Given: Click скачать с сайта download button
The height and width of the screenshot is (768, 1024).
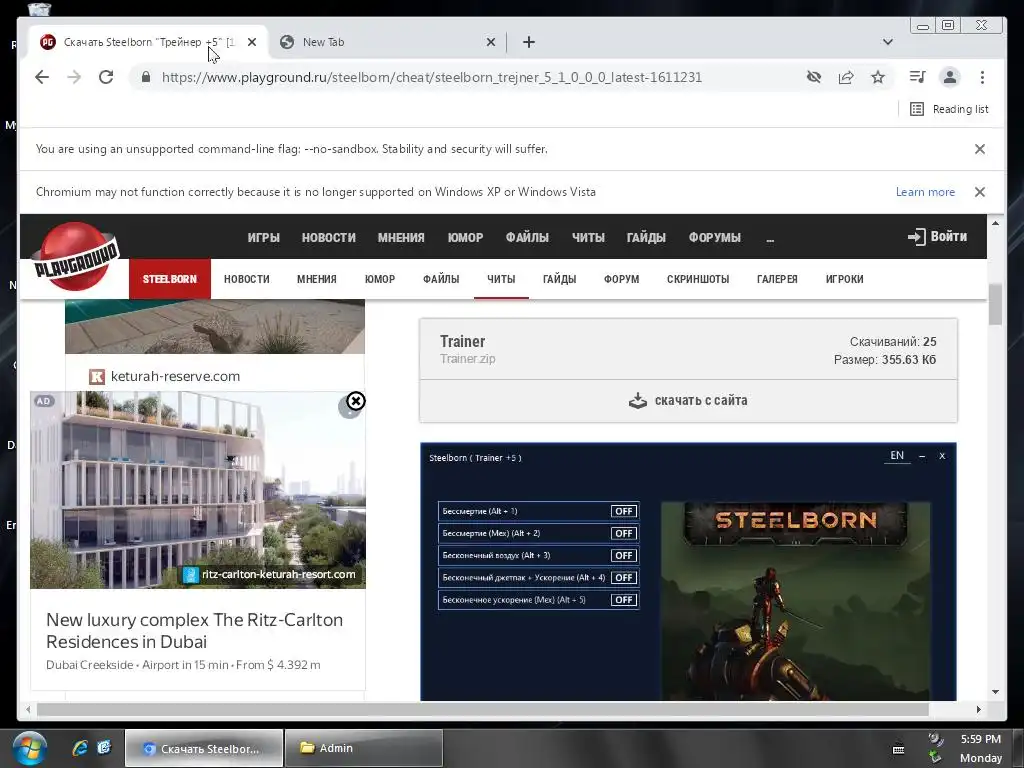Looking at the screenshot, I should tap(688, 400).
